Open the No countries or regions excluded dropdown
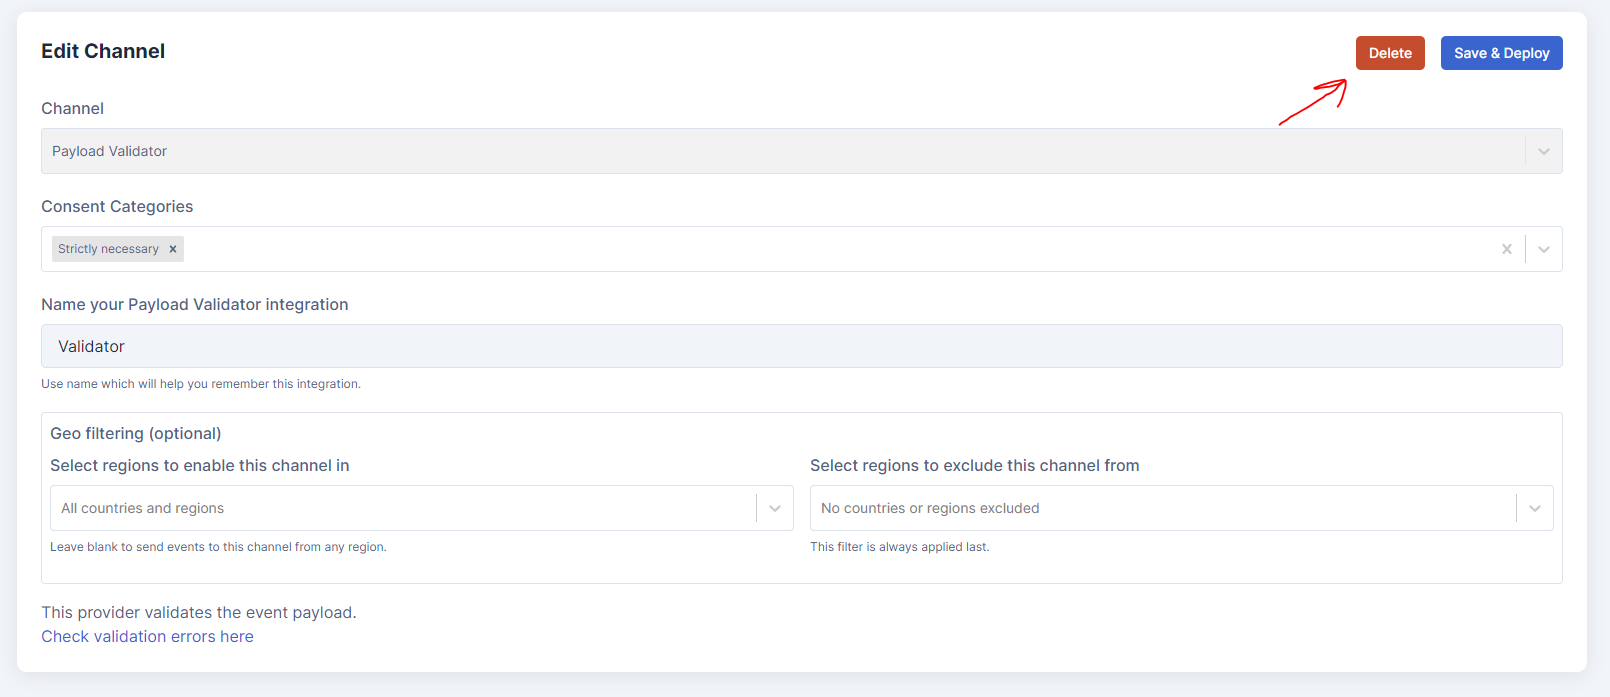This screenshot has width=1610, height=697. pos(1160,508)
